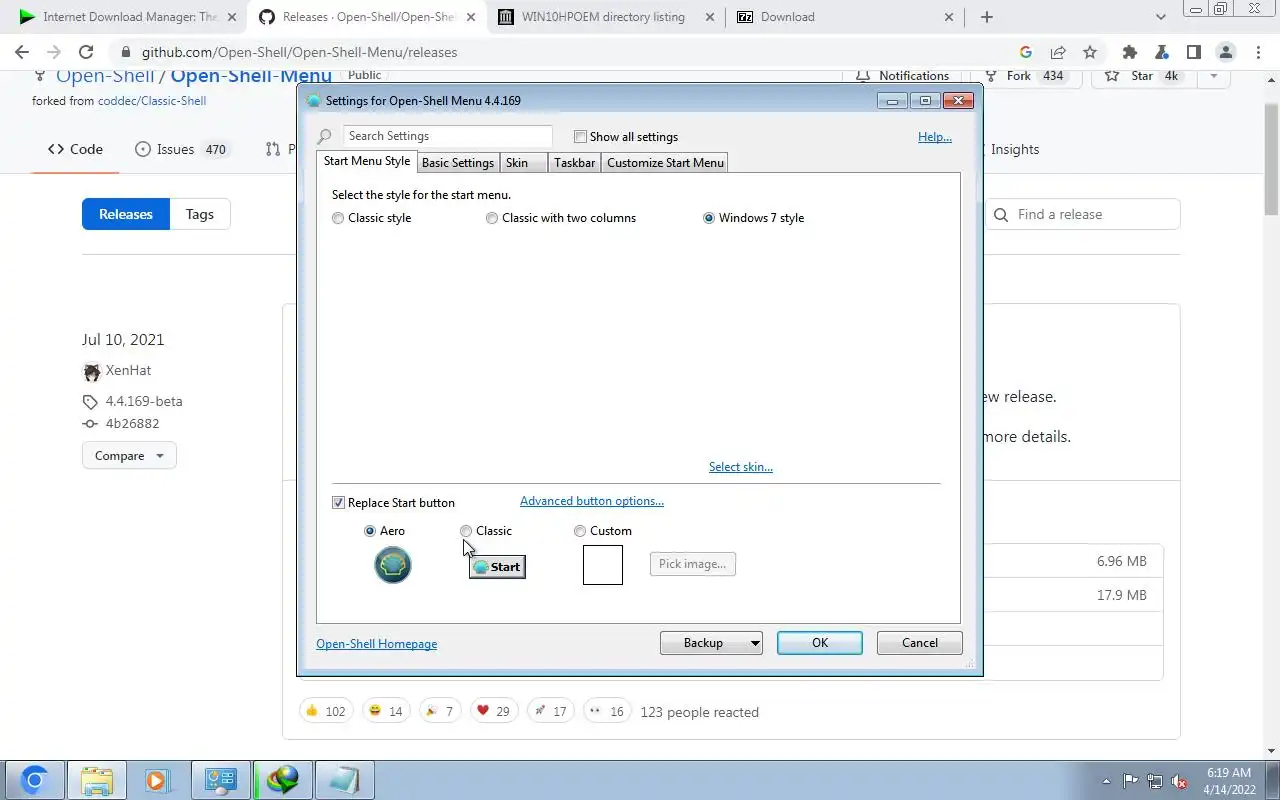Cancel the settings dialog

point(920,643)
